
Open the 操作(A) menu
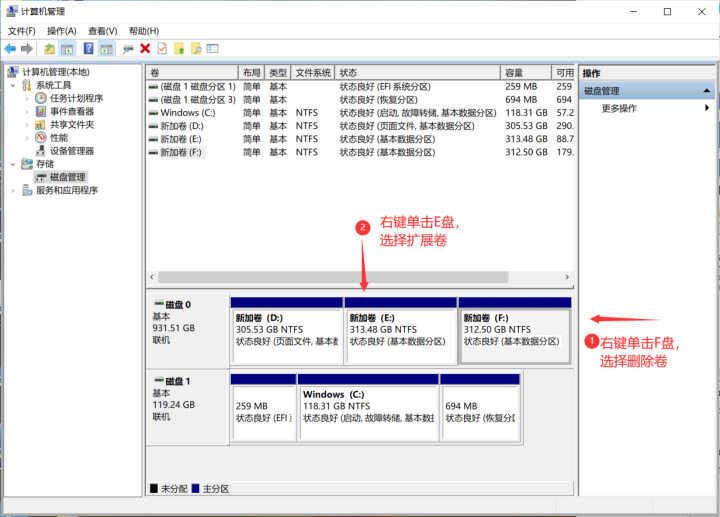pyautogui.click(x=62, y=31)
